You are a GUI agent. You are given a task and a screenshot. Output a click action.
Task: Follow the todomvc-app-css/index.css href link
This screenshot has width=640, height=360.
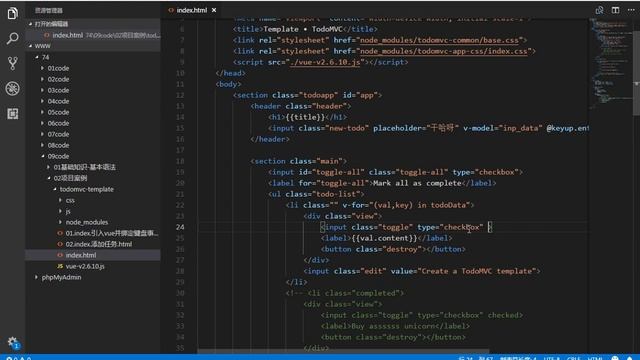click(x=444, y=51)
